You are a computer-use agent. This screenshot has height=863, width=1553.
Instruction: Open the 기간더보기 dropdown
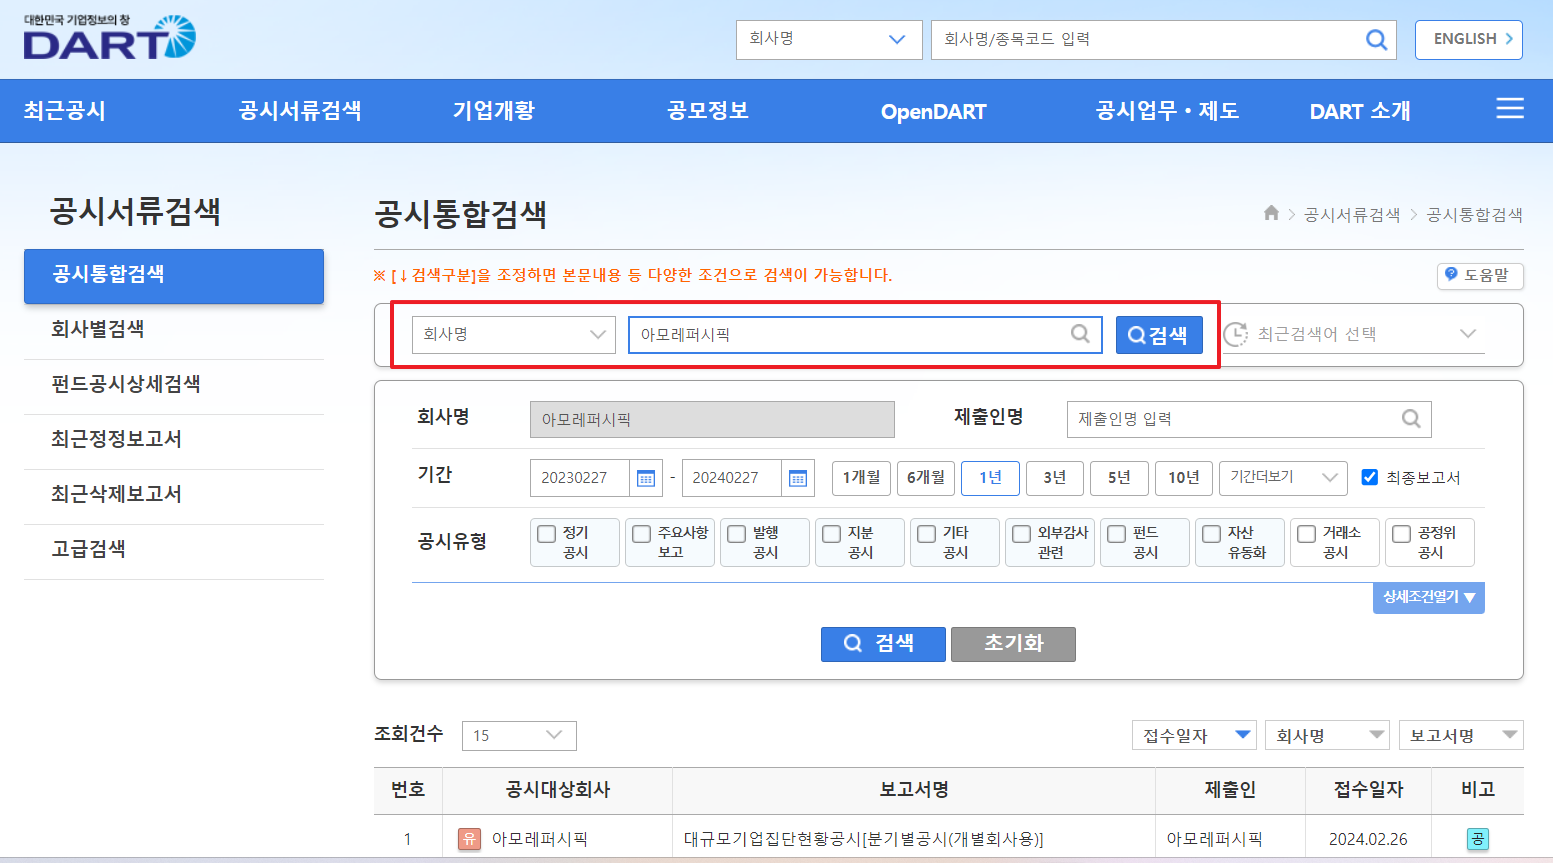[x=1283, y=477]
